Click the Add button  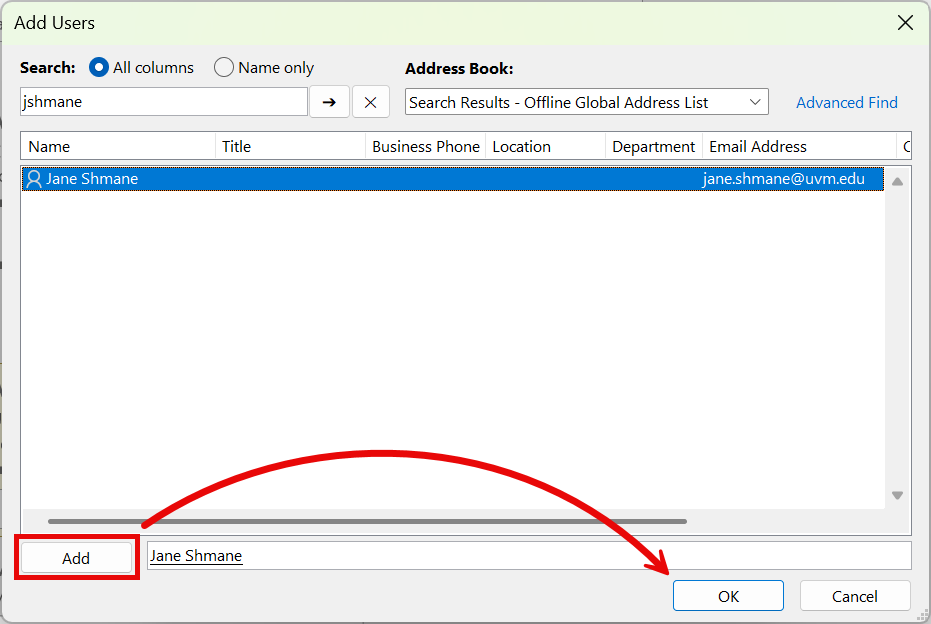tap(76, 557)
